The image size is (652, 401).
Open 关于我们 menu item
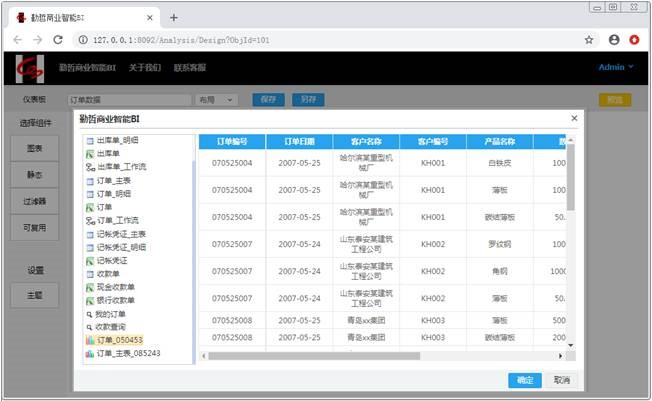(x=145, y=68)
